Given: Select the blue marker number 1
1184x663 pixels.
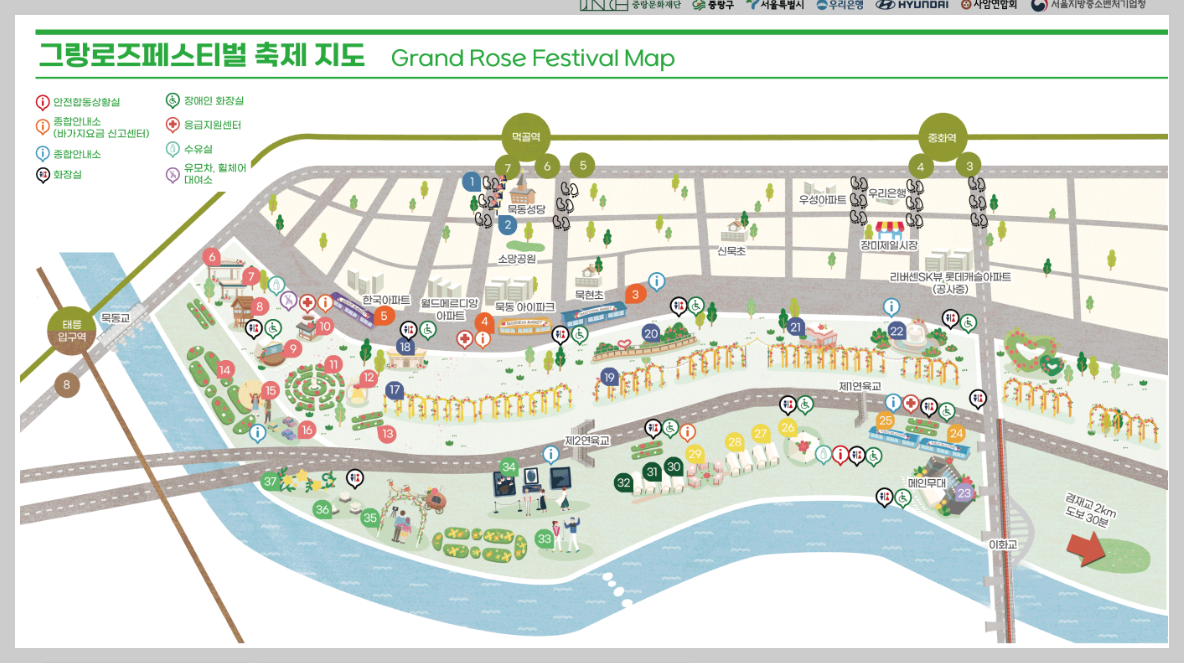Looking at the screenshot, I should 472,181.
